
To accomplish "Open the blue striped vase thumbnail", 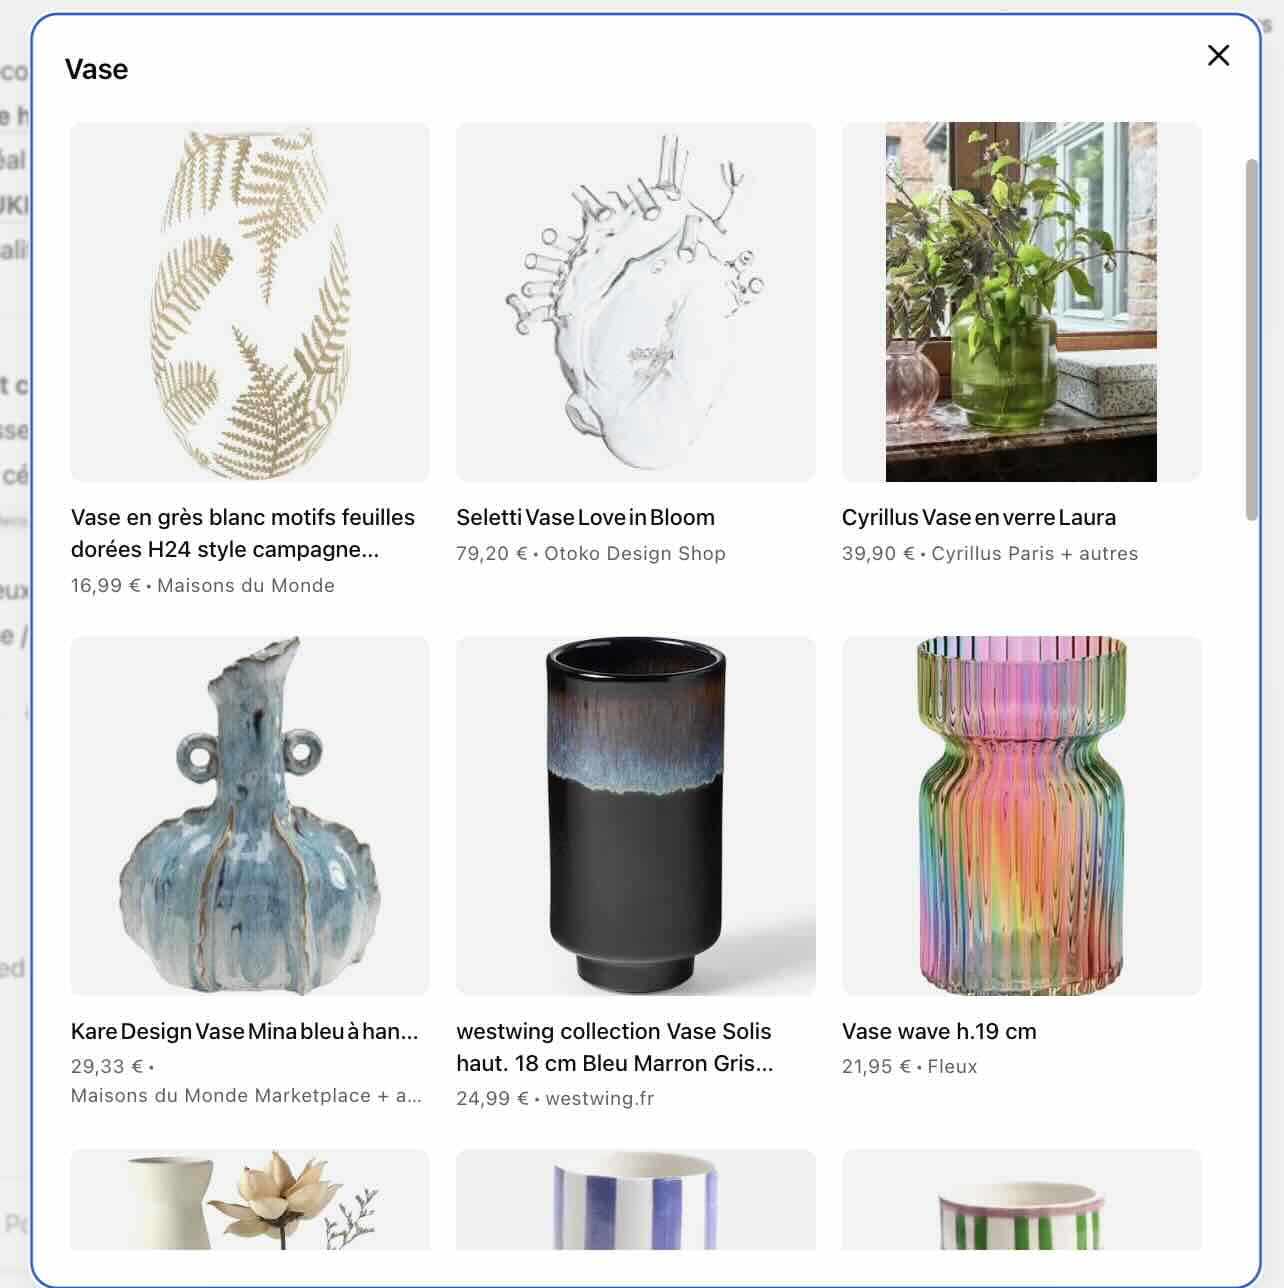I will [x=636, y=1199].
